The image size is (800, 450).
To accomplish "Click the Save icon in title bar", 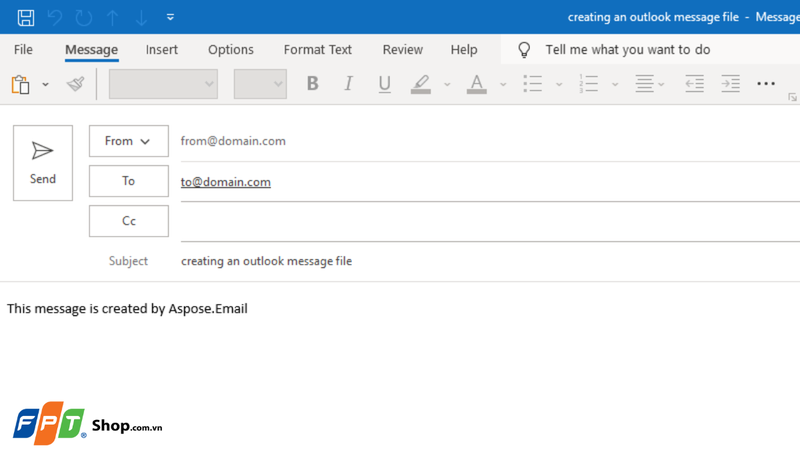I will tap(26, 17).
